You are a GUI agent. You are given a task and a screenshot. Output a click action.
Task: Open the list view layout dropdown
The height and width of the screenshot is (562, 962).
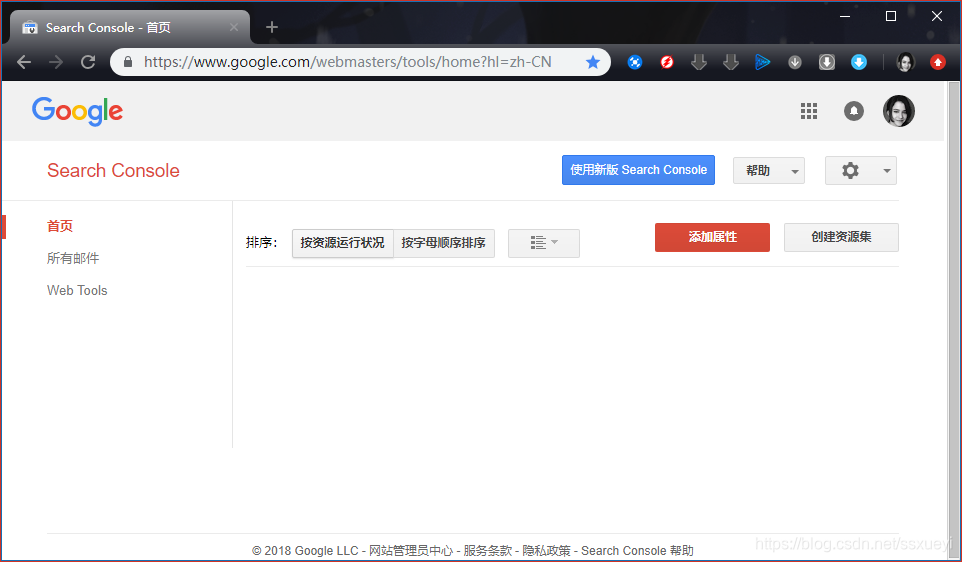point(544,243)
